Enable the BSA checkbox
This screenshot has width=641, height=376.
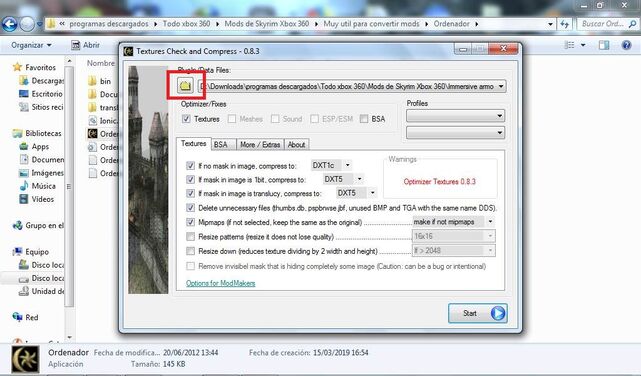[364, 119]
